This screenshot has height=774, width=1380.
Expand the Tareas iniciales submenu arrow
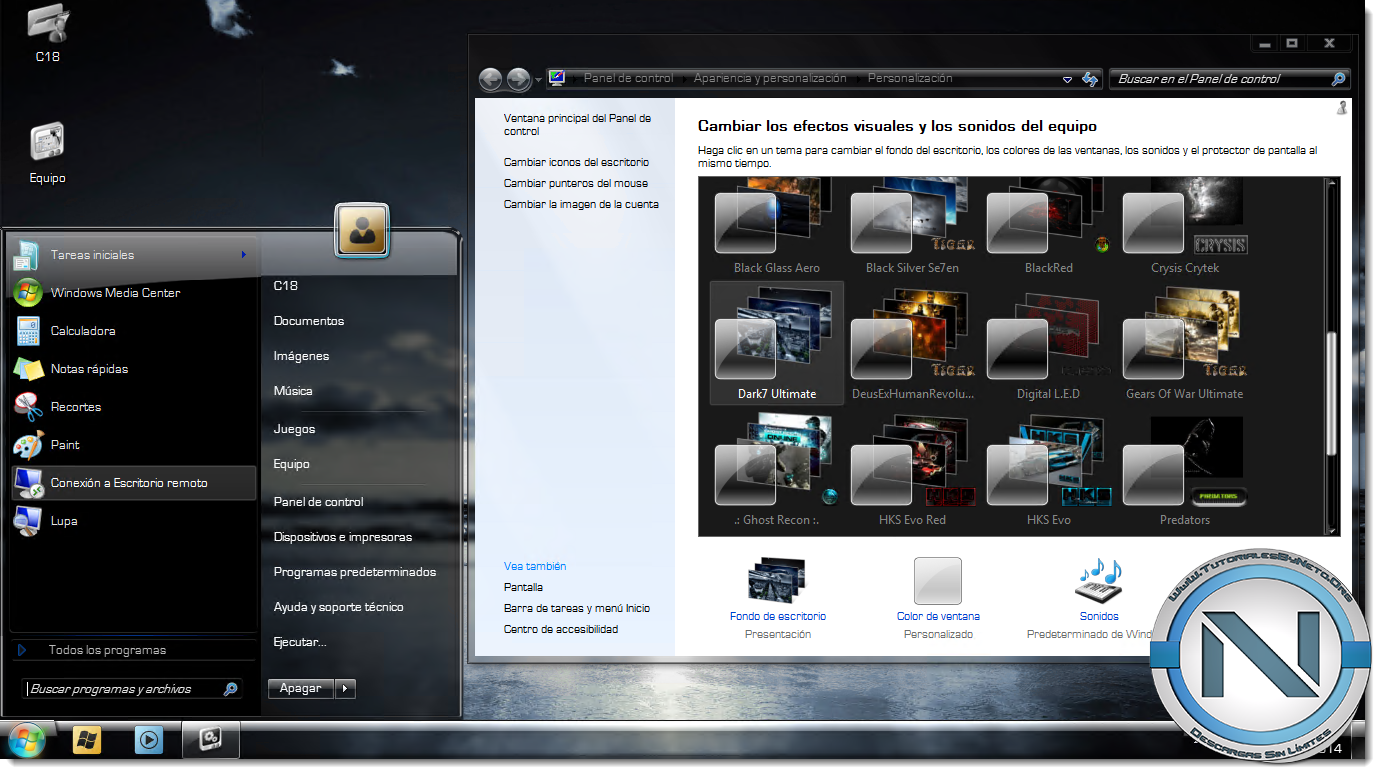pyautogui.click(x=244, y=255)
